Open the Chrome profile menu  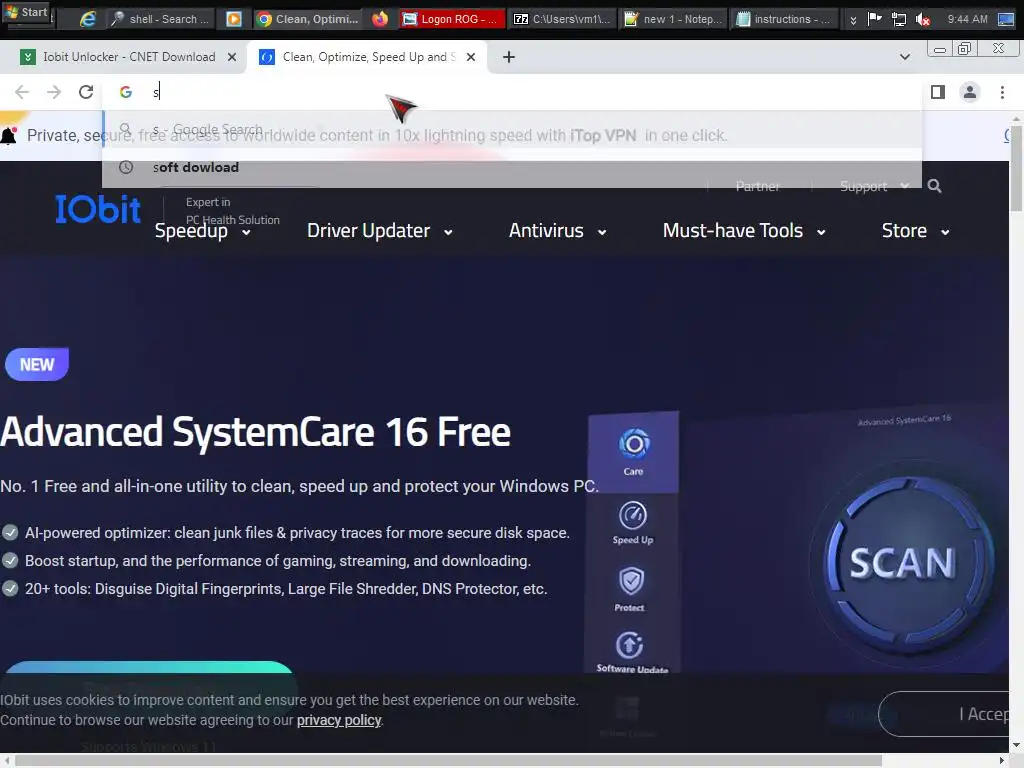[970, 92]
